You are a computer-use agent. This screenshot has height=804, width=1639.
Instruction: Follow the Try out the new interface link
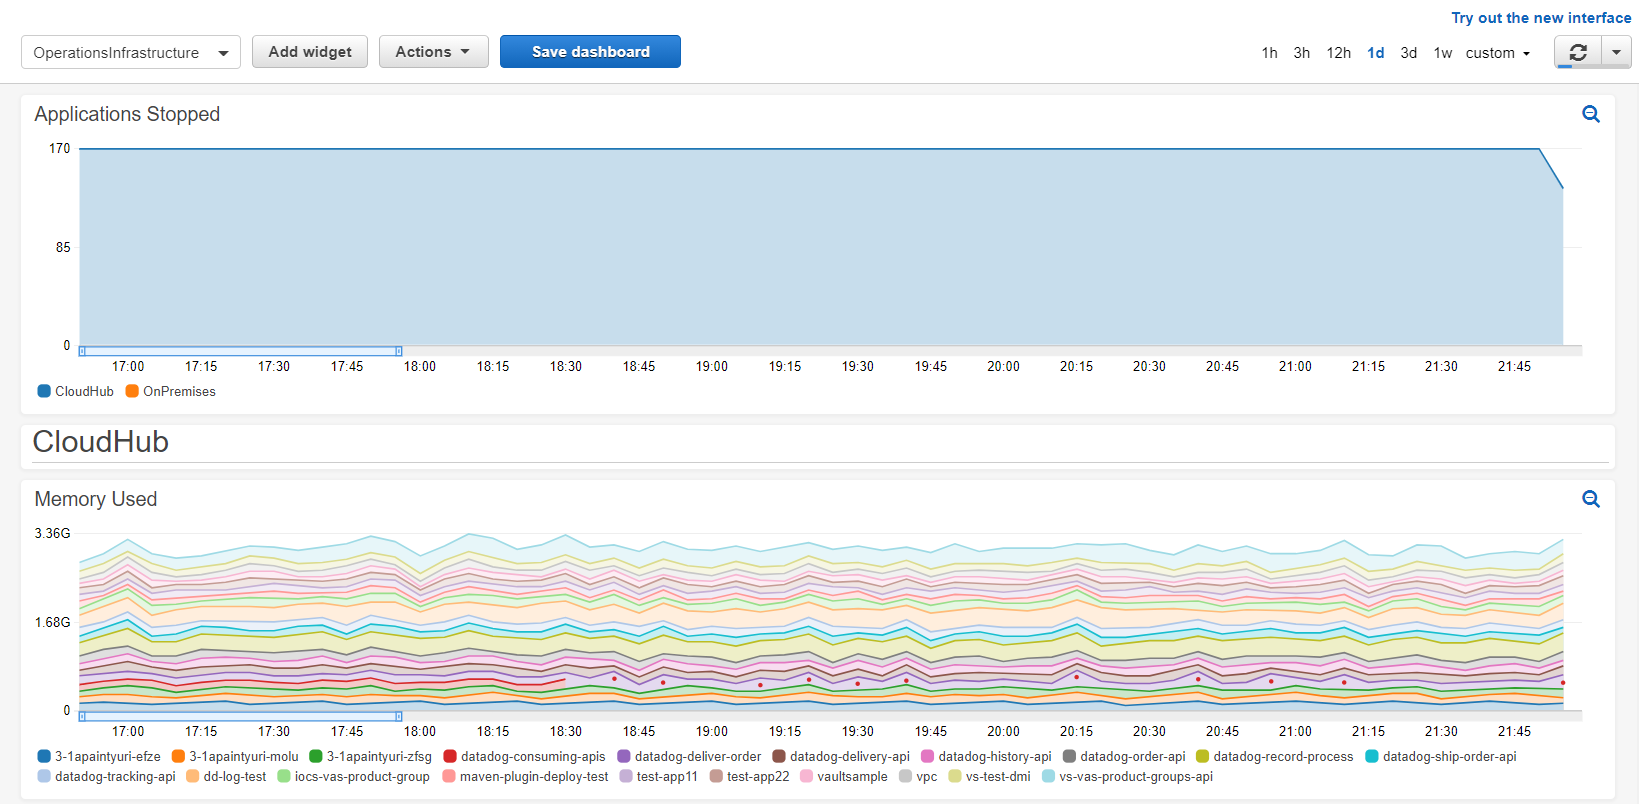coord(1541,18)
